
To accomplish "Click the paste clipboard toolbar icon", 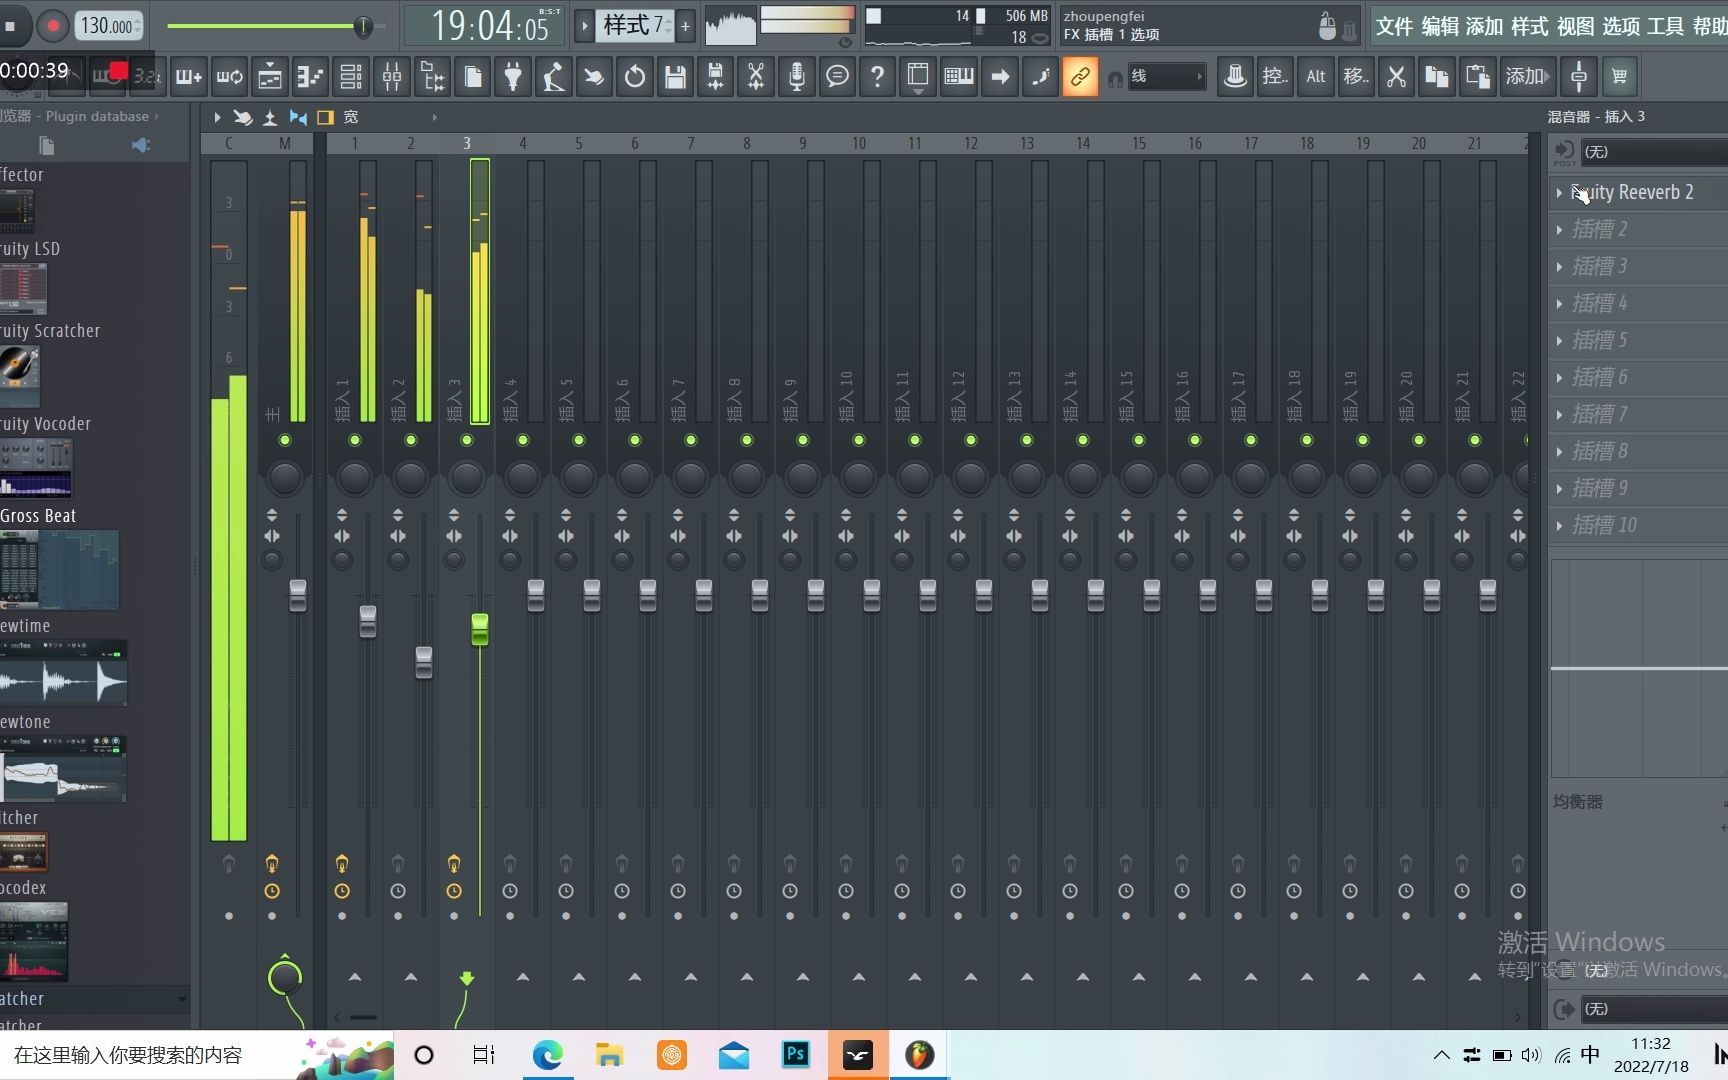I will click(1478, 76).
